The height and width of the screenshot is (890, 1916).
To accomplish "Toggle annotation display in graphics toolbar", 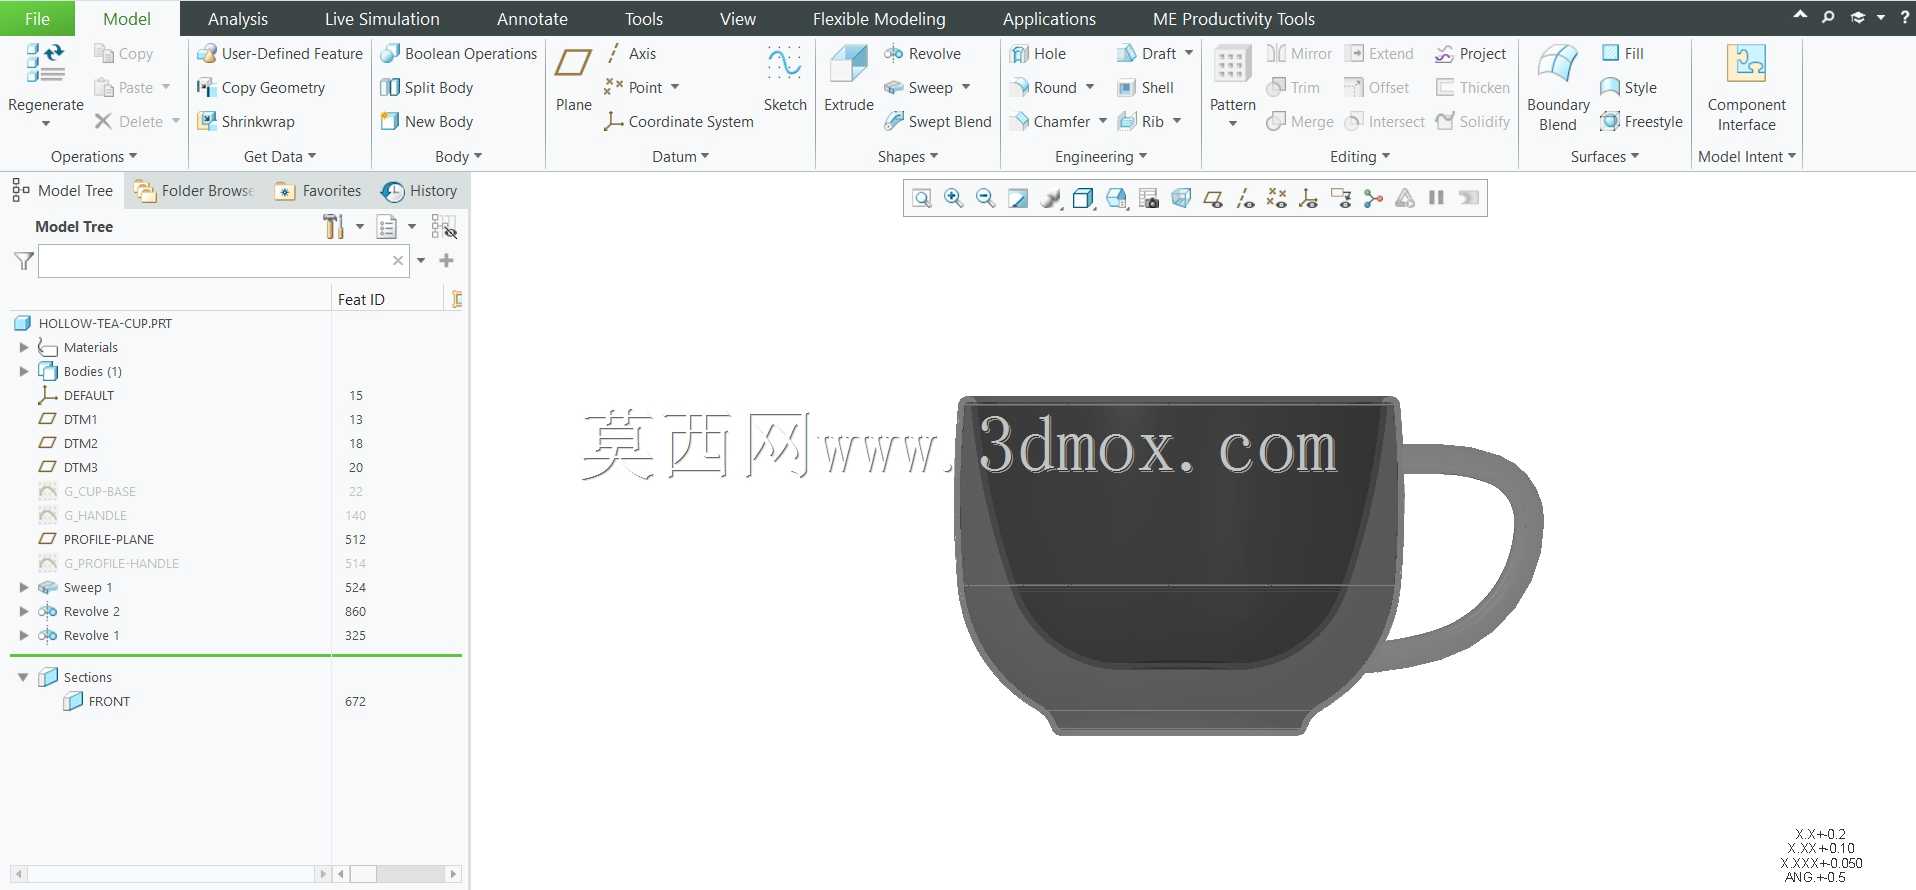I will coord(1341,198).
